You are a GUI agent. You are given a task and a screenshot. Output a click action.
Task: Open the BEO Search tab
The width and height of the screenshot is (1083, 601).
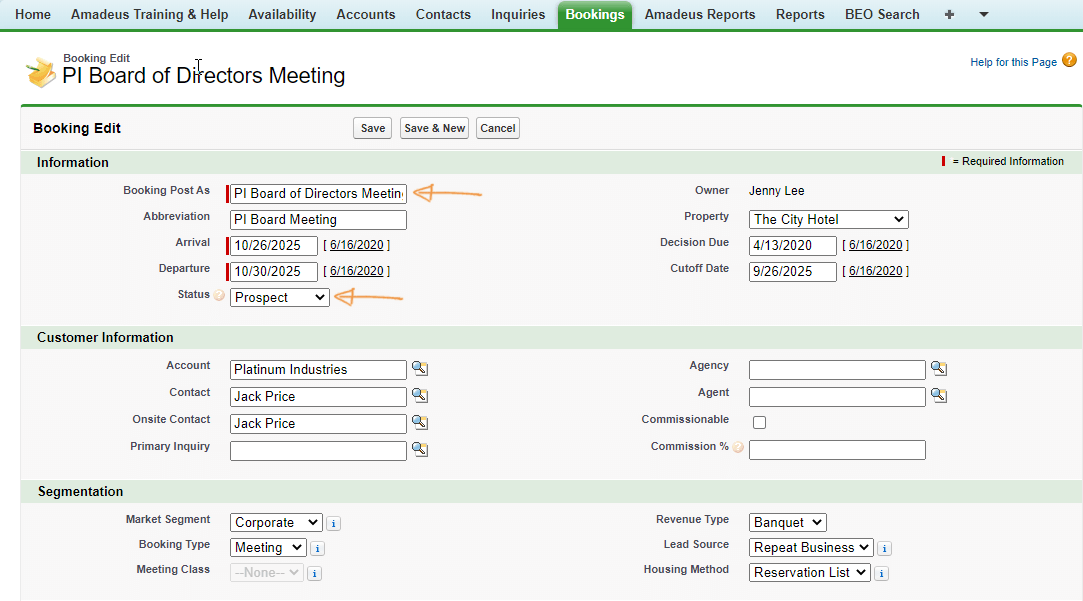882,15
